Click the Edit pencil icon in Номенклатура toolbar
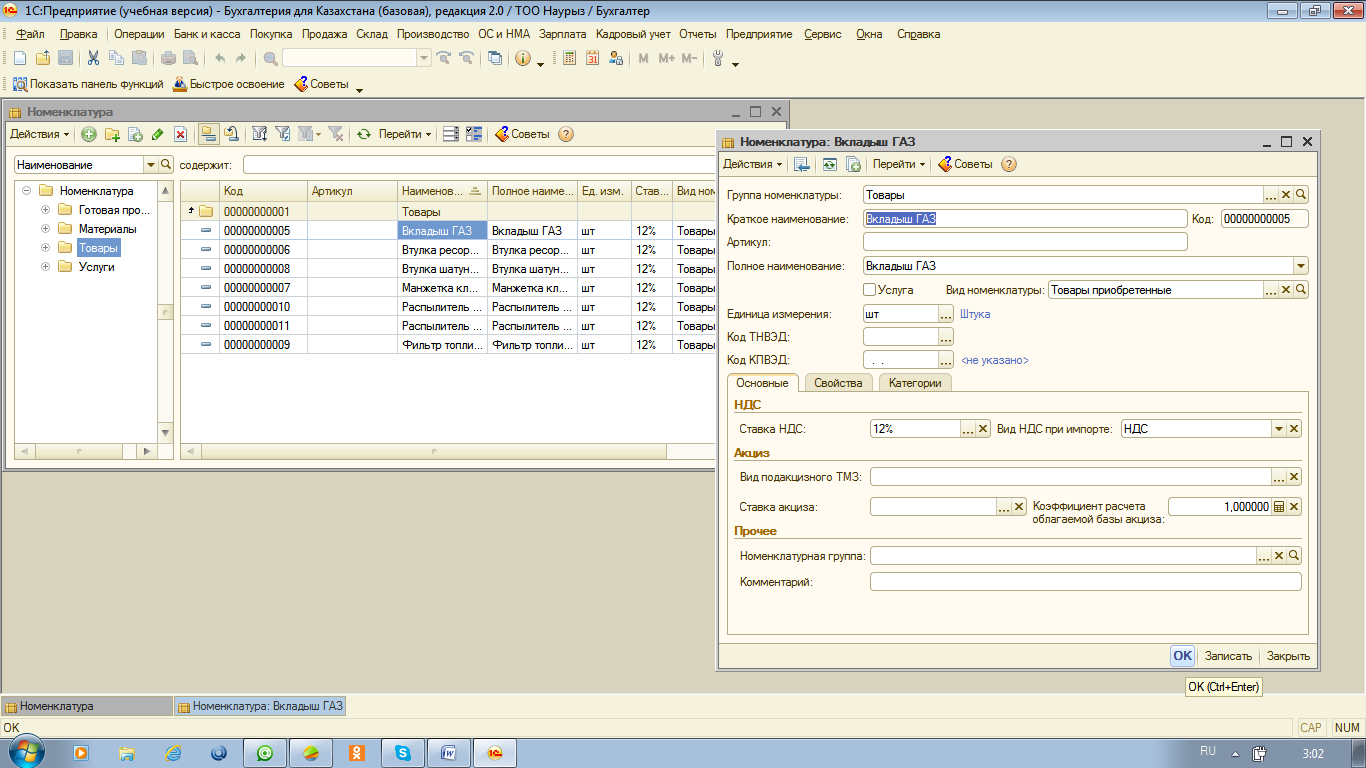The image size is (1366, 768). point(157,134)
